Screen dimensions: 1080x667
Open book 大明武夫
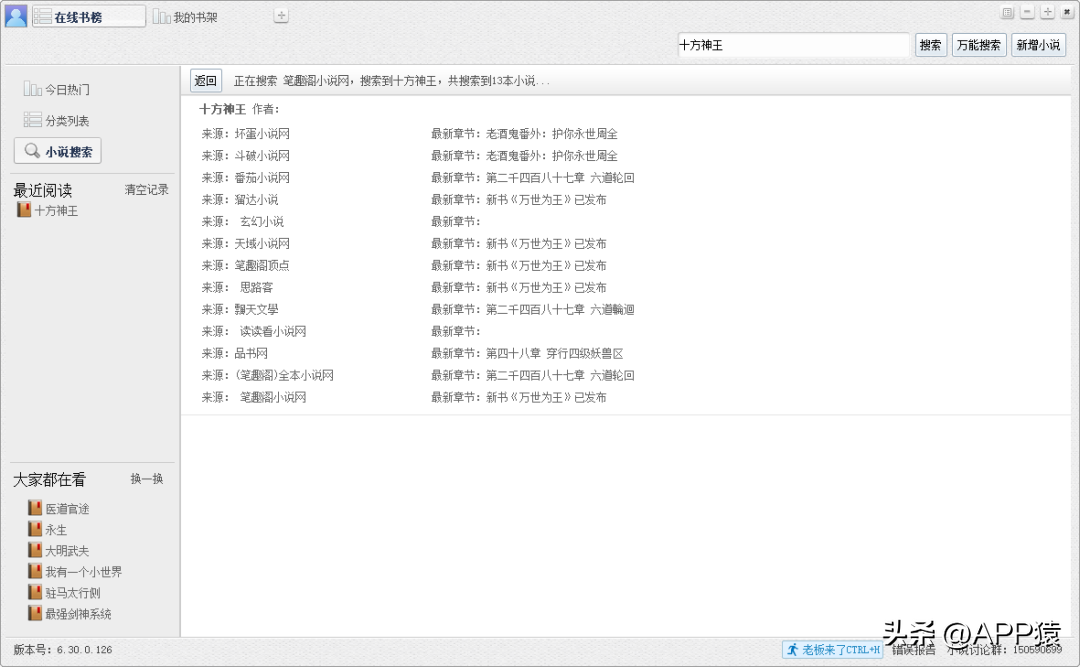point(68,551)
